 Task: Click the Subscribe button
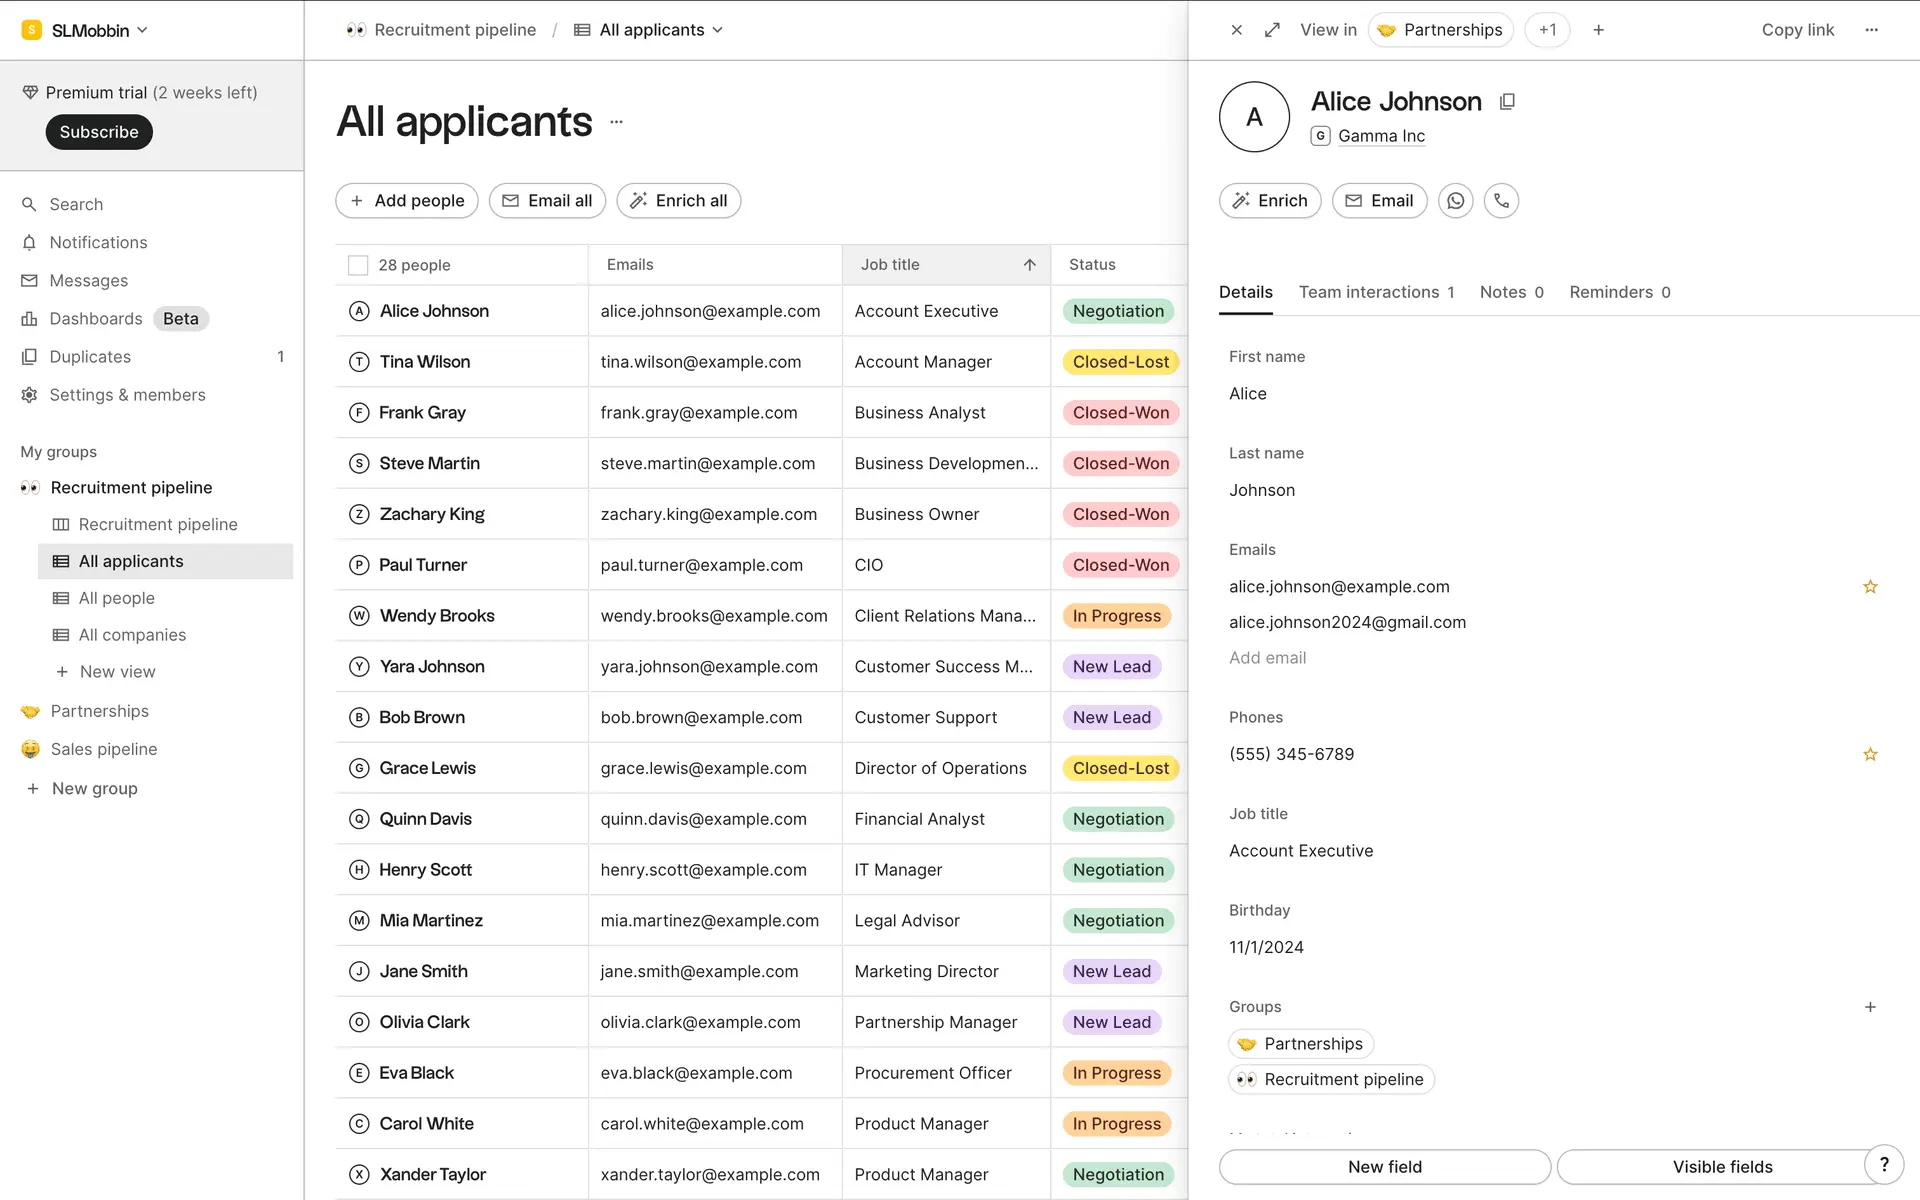point(99,132)
